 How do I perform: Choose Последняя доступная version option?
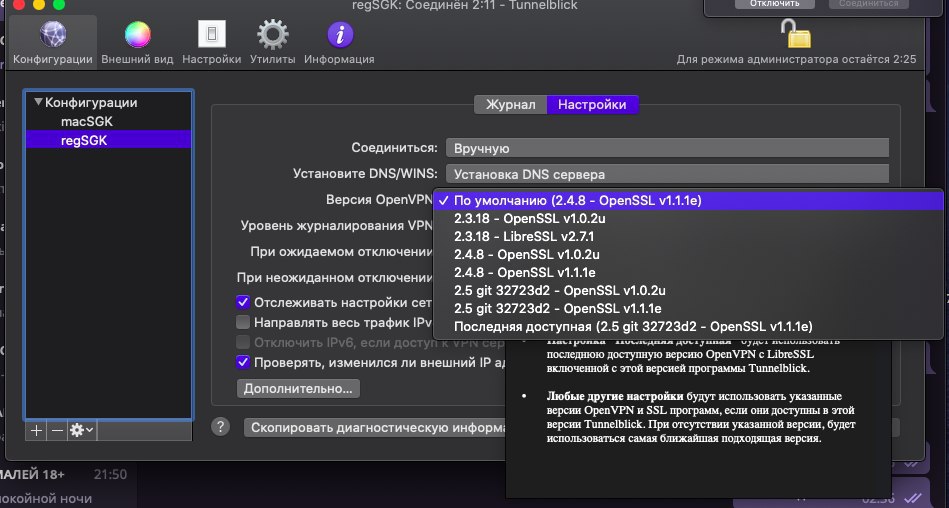coord(688,327)
